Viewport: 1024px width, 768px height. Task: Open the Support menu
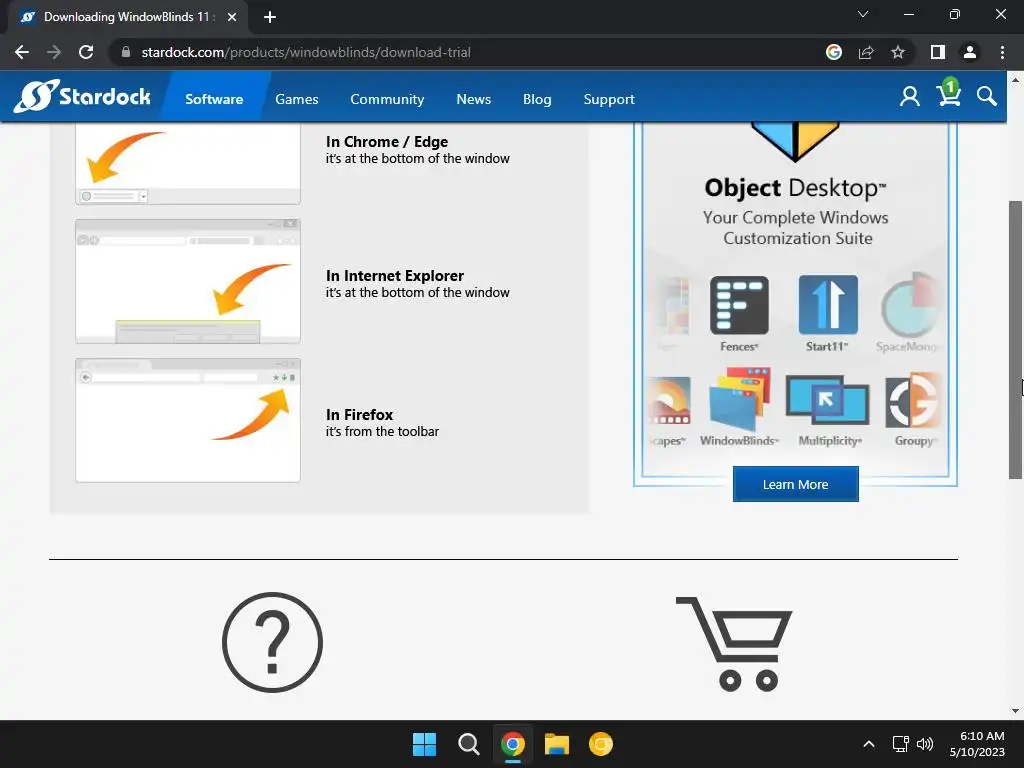609,99
